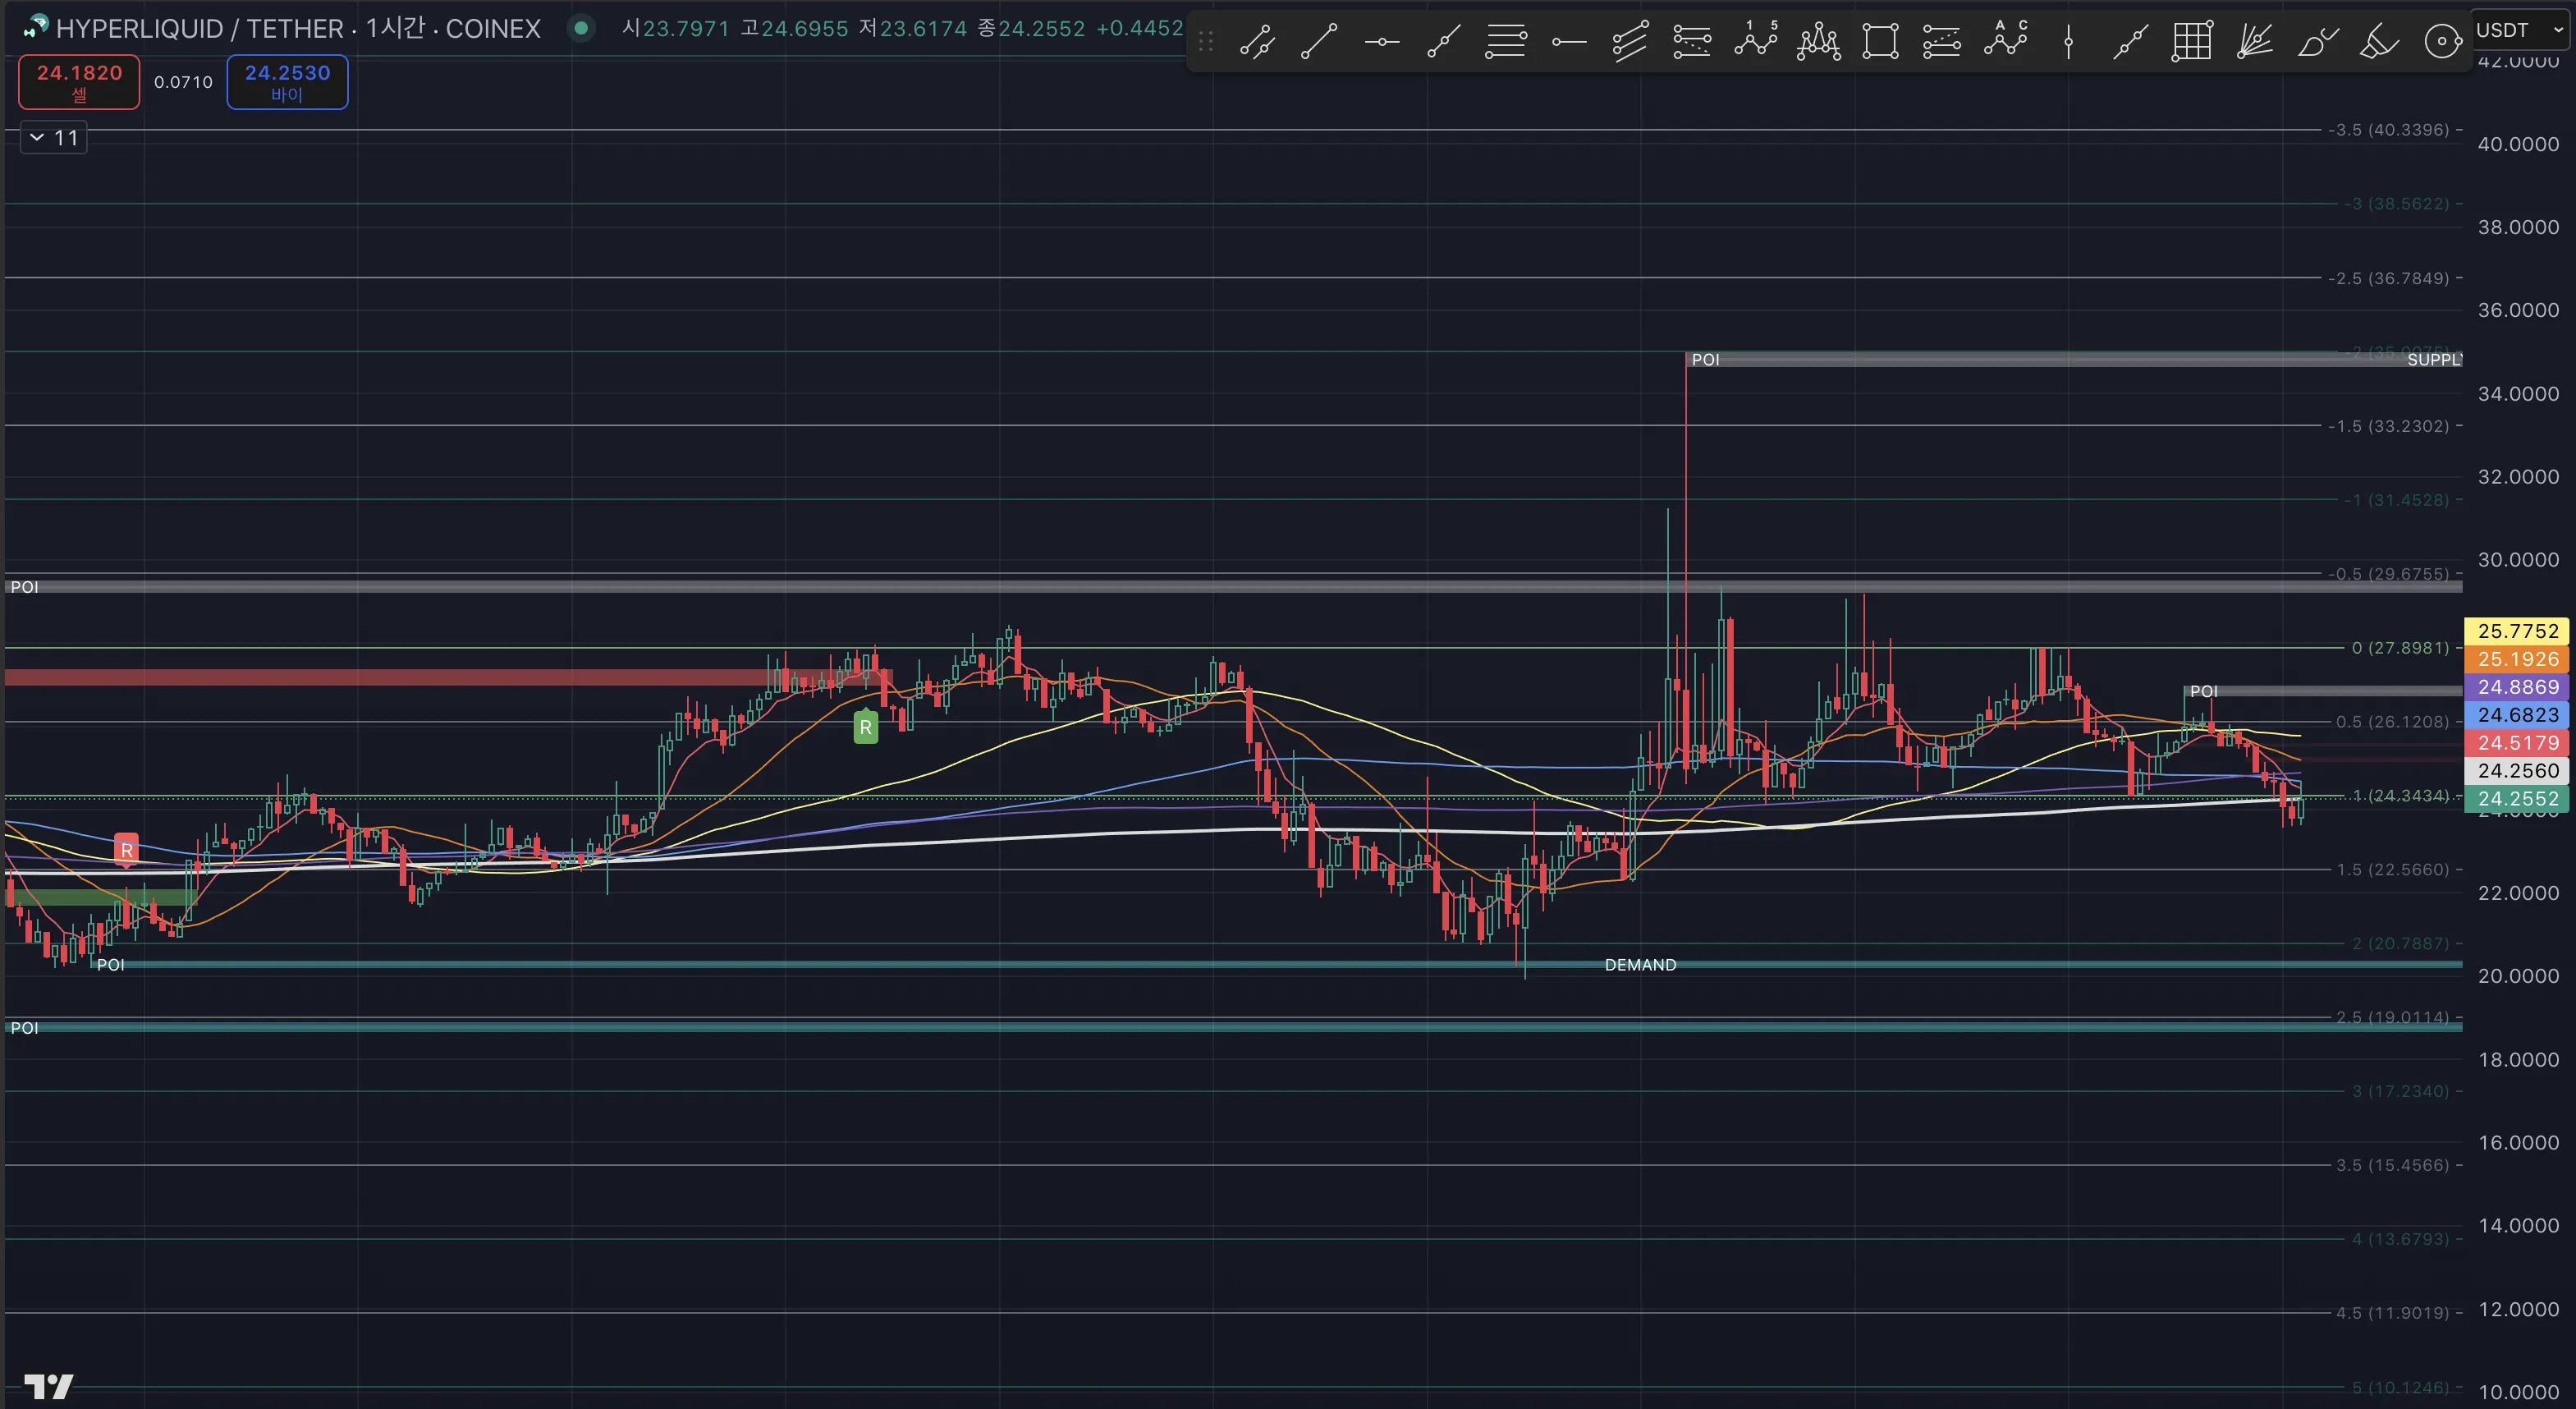The height and width of the screenshot is (1409, 2576).
Task: Select the POI label near price 26.8
Action: (x=2203, y=691)
